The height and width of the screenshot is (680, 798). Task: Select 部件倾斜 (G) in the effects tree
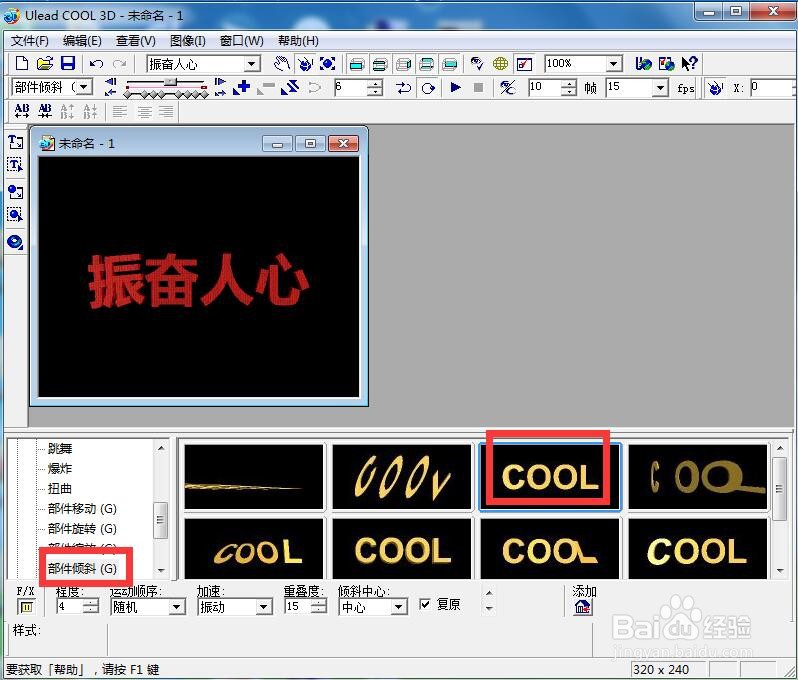click(82, 569)
